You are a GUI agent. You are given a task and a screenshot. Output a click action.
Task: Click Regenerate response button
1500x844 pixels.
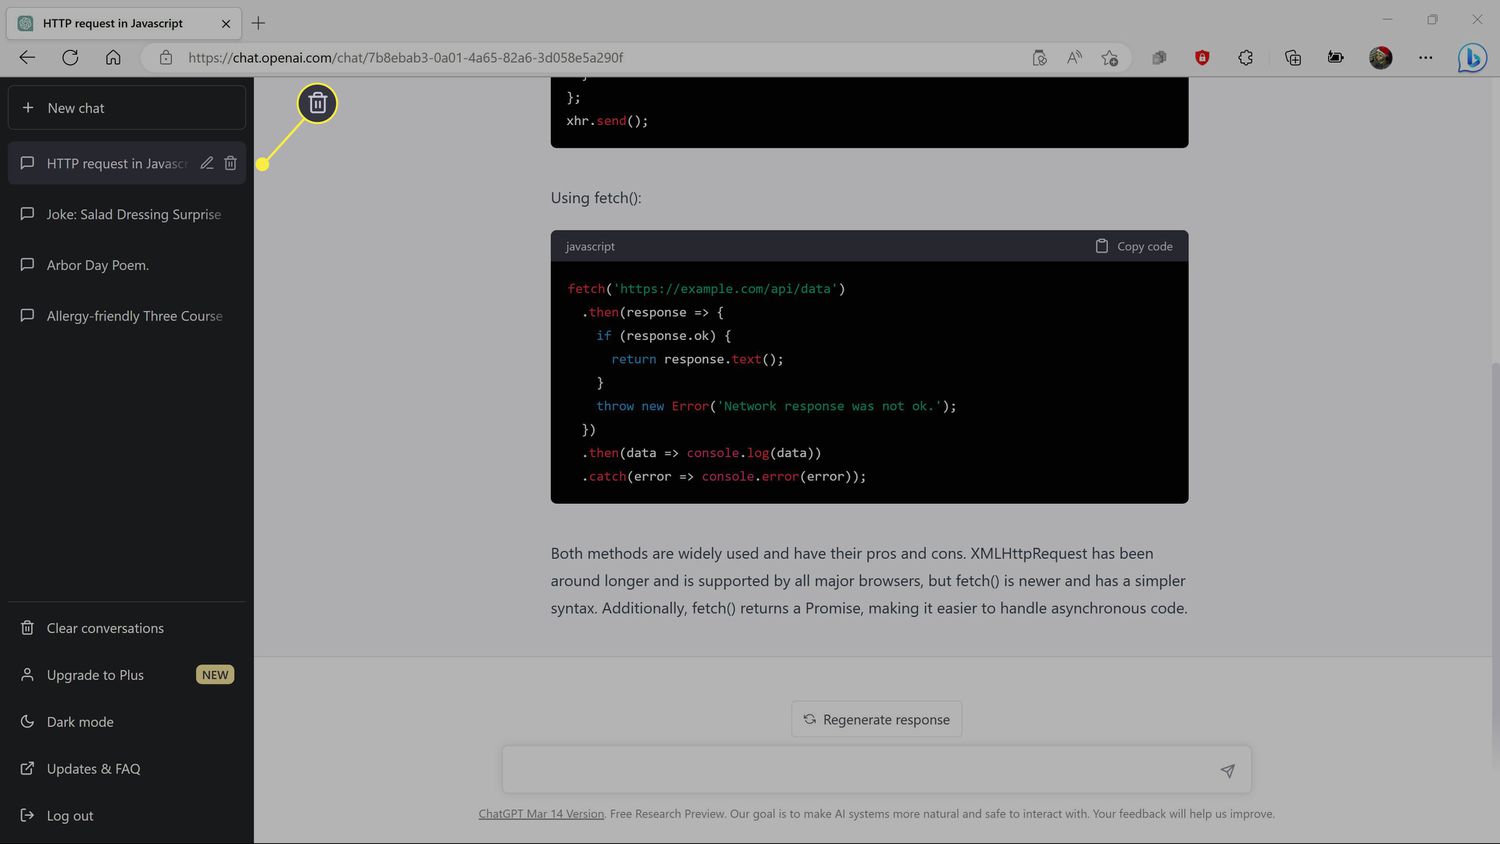click(x=876, y=719)
